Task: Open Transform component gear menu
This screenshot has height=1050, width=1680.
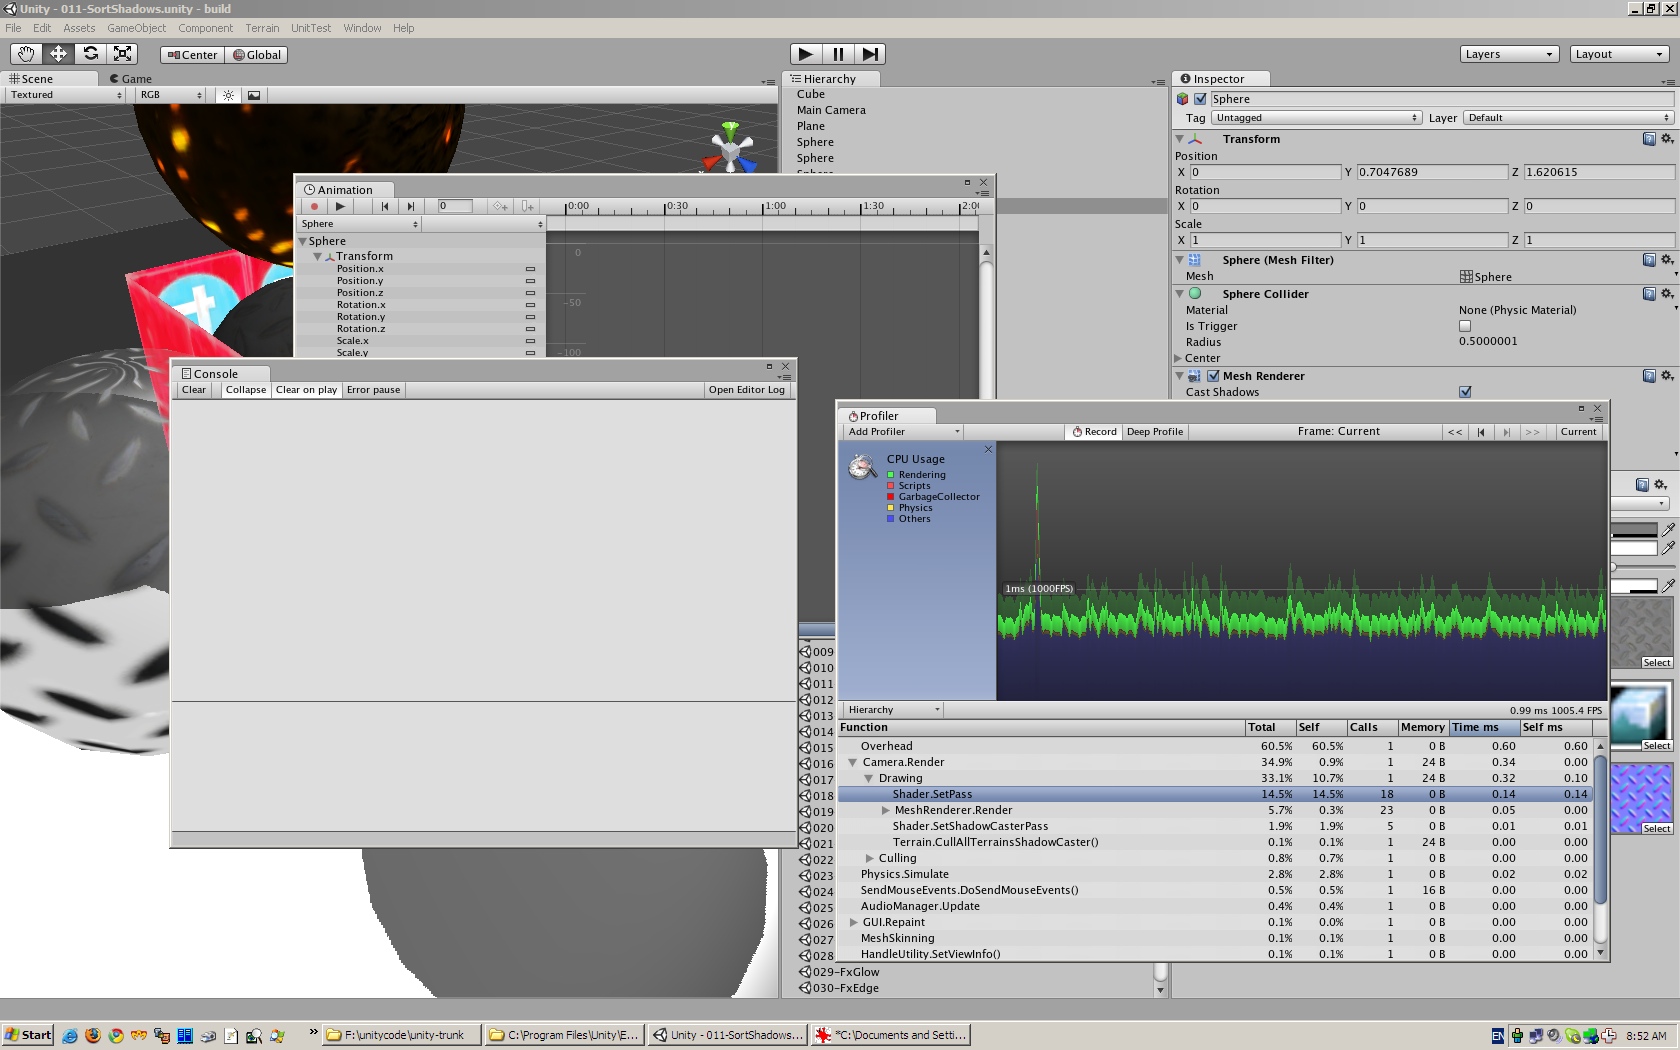Action: pyautogui.click(x=1667, y=139)
